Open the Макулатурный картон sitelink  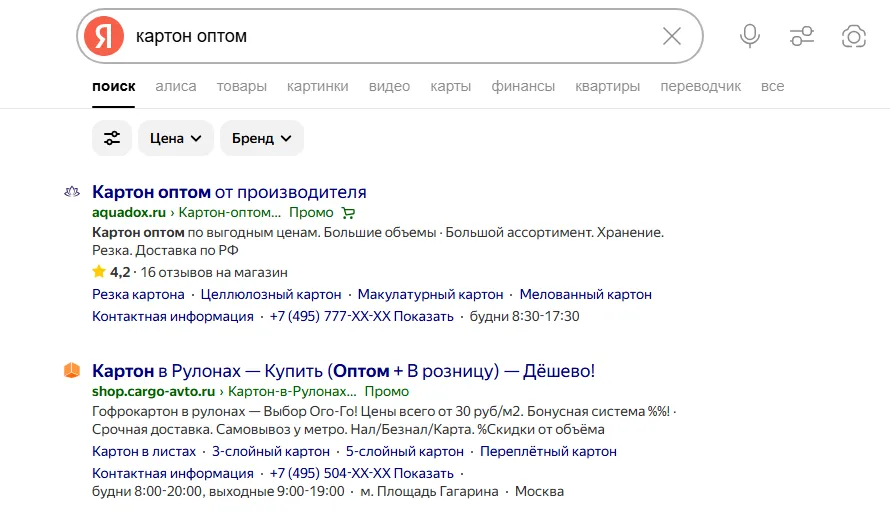[x=430, y=294]
